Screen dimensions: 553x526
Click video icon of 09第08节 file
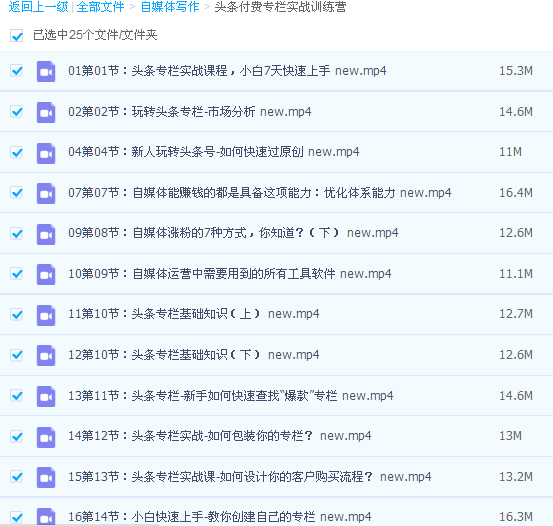(46, 234)
